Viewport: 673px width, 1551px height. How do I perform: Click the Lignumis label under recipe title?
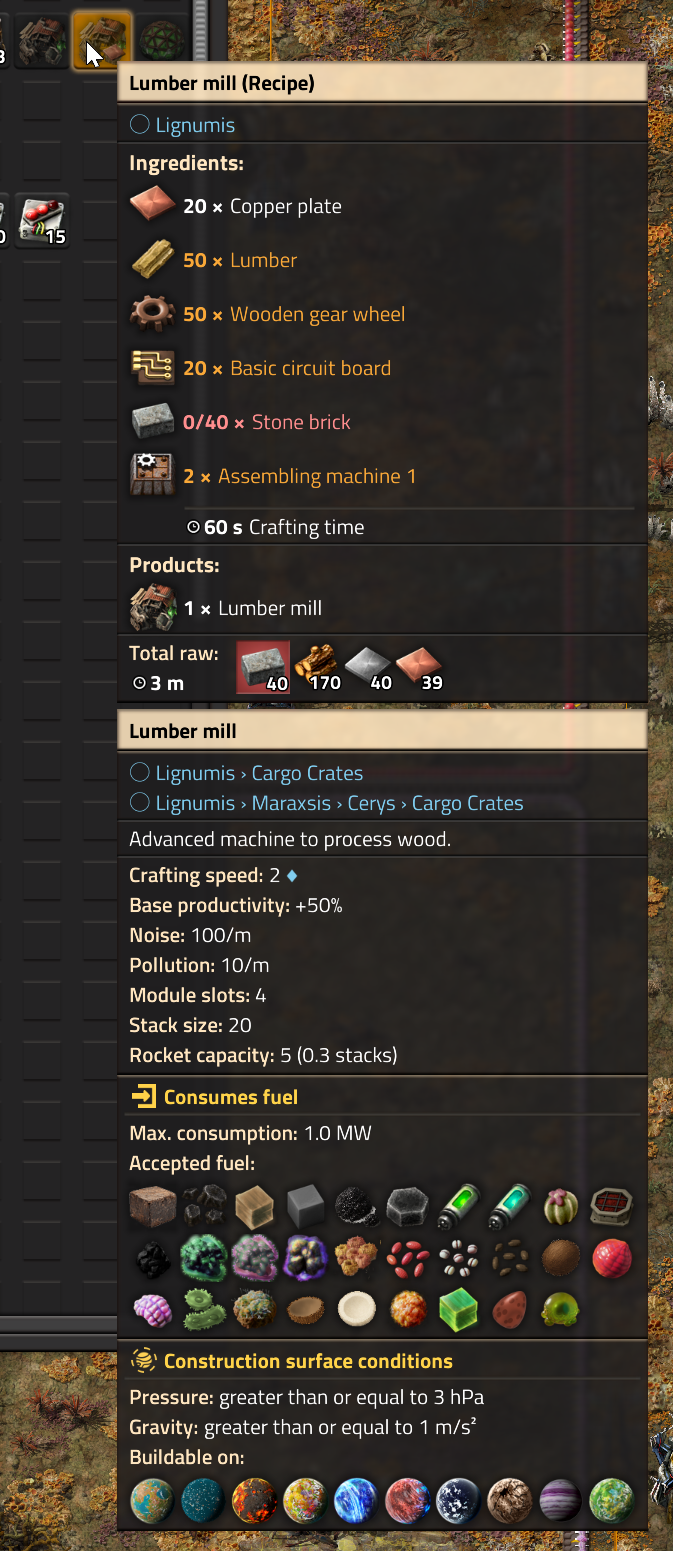(195, 125)
